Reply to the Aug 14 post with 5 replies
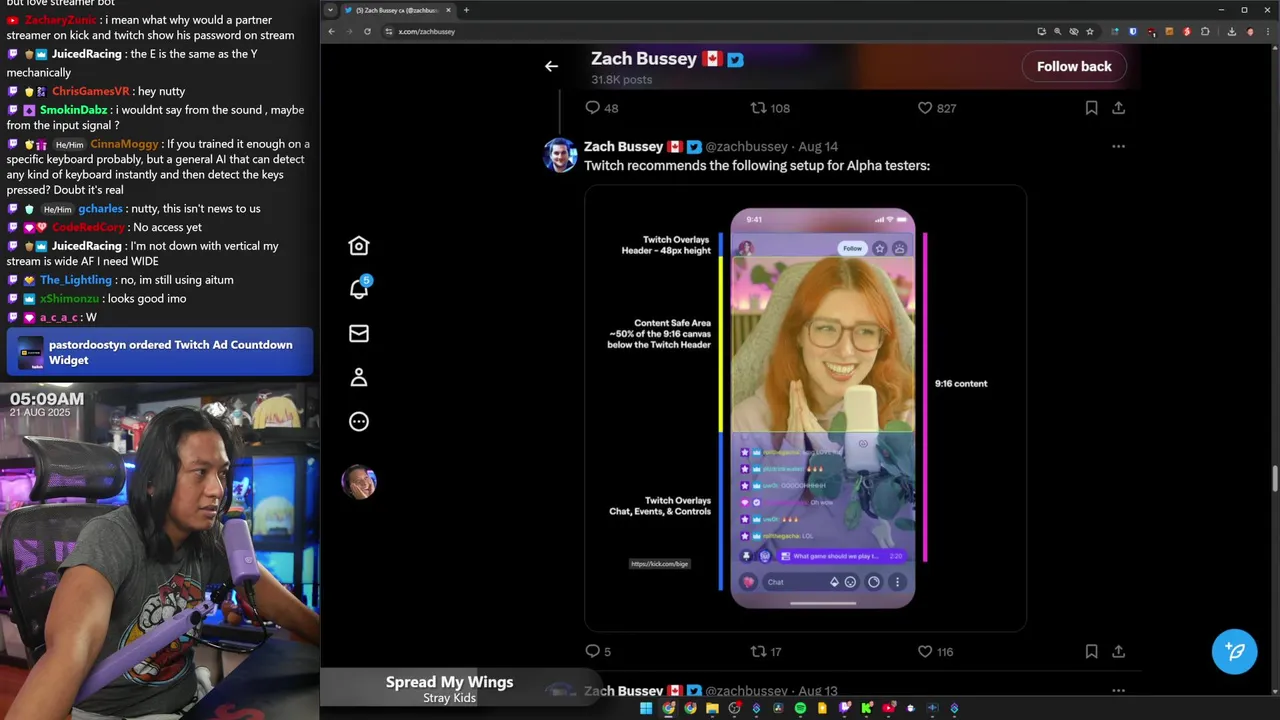The width and height of the screenshot is (1280, 720). point(598,651)
